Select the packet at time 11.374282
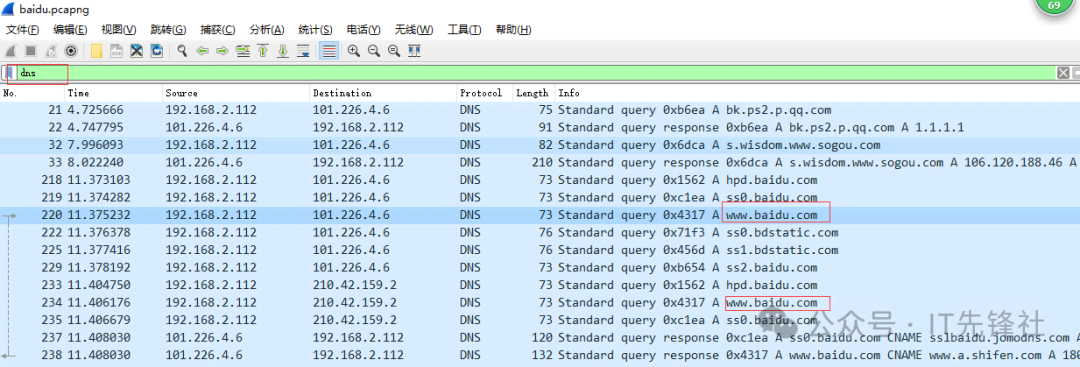The height and width of the screenshot is (367, 1080). click(x=540, y=198)
